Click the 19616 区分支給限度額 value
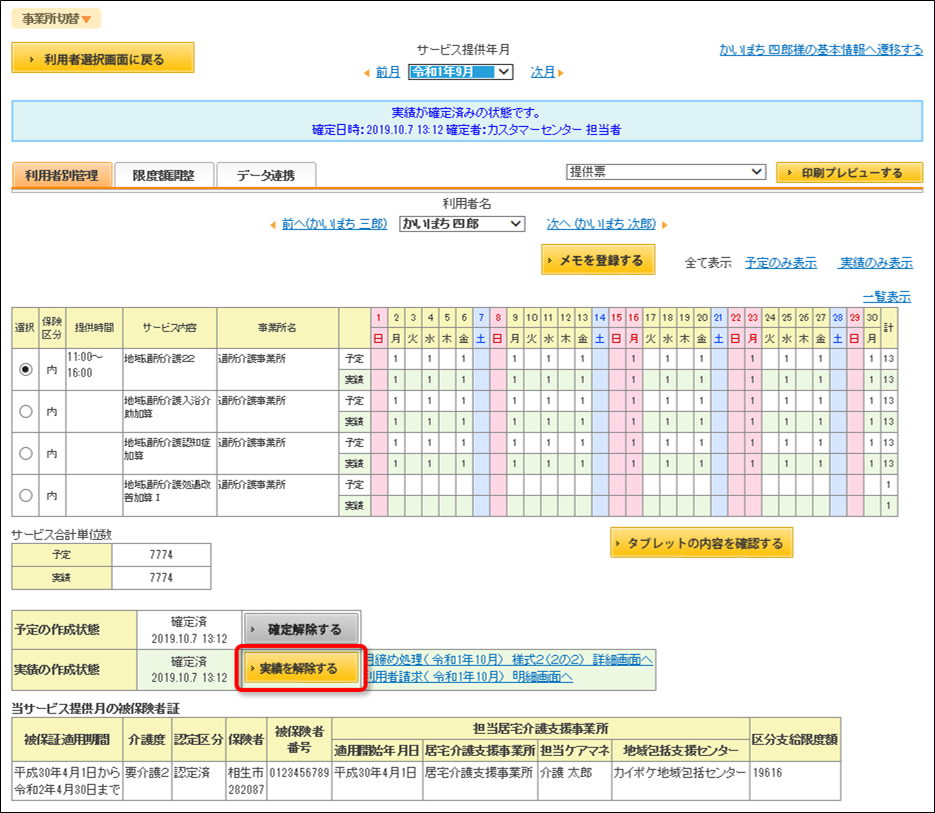The image size is (935, 813). coord(767,772)
